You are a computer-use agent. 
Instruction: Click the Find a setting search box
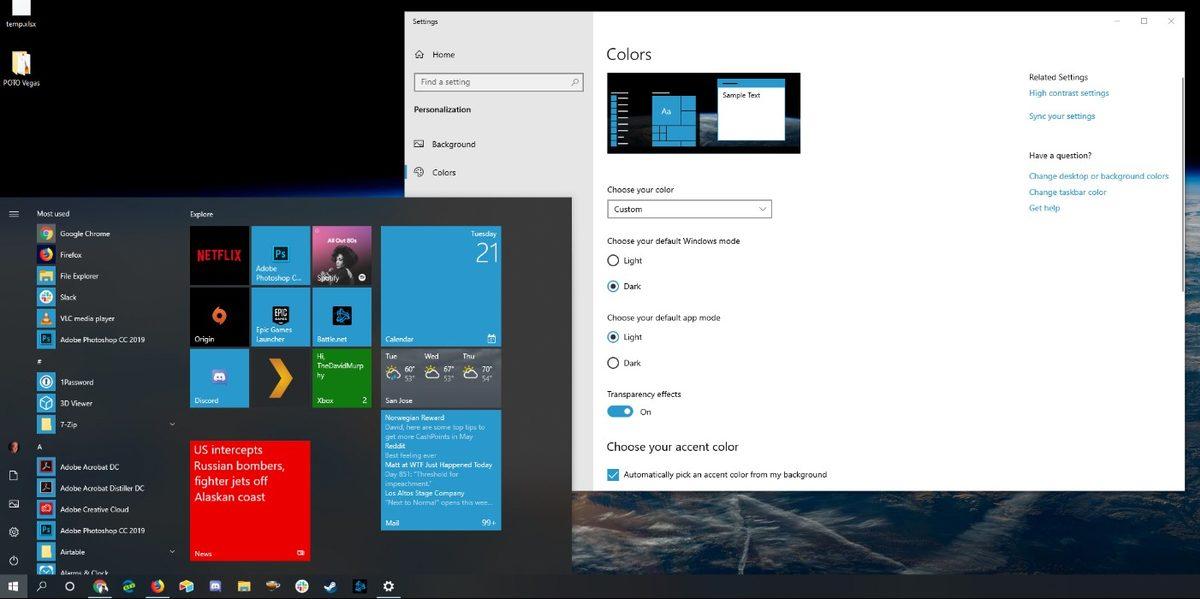tap(498, 82)
